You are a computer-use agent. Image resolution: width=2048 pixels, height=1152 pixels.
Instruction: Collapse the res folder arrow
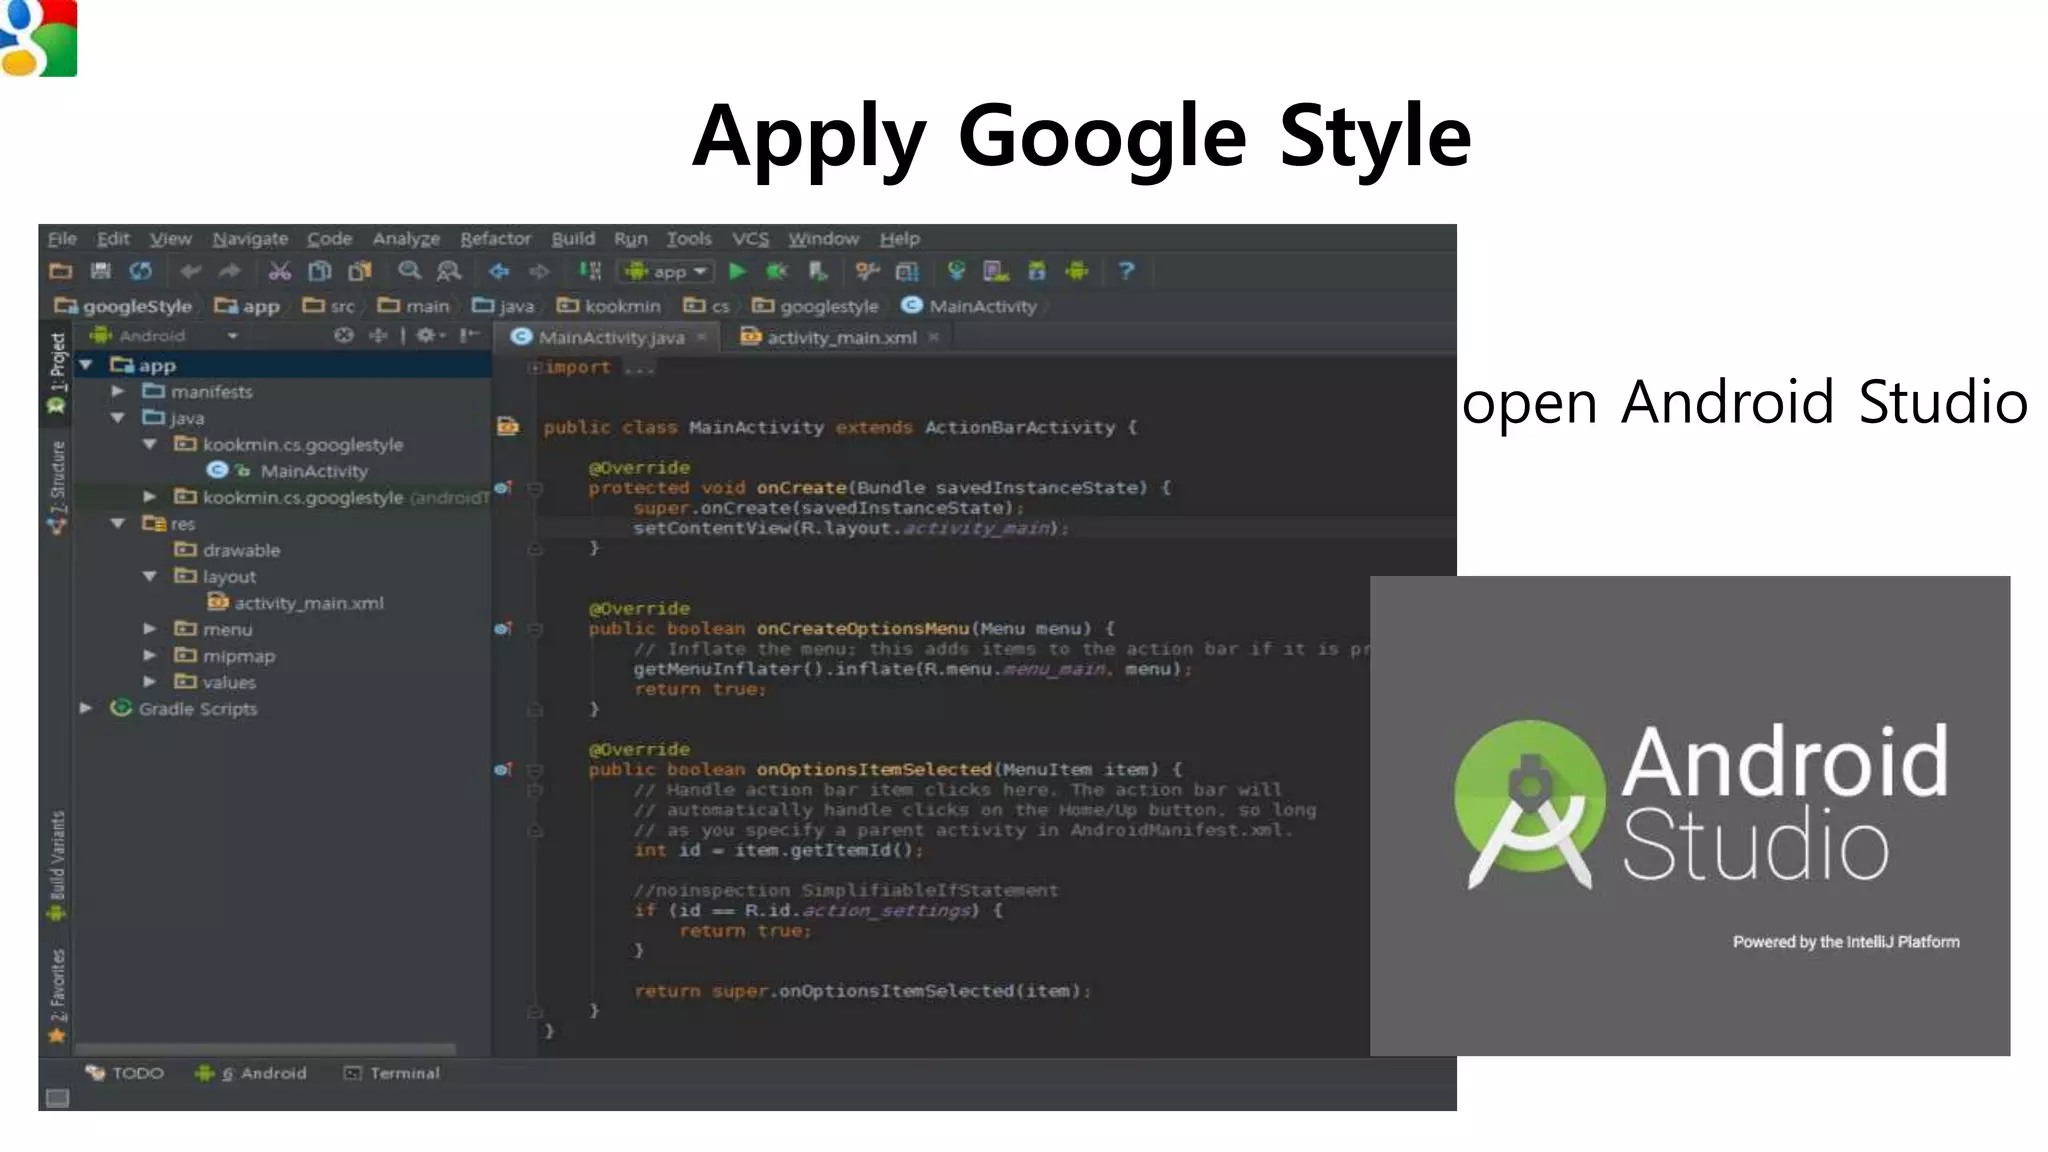pyautogui.click(x=118, y=523)
